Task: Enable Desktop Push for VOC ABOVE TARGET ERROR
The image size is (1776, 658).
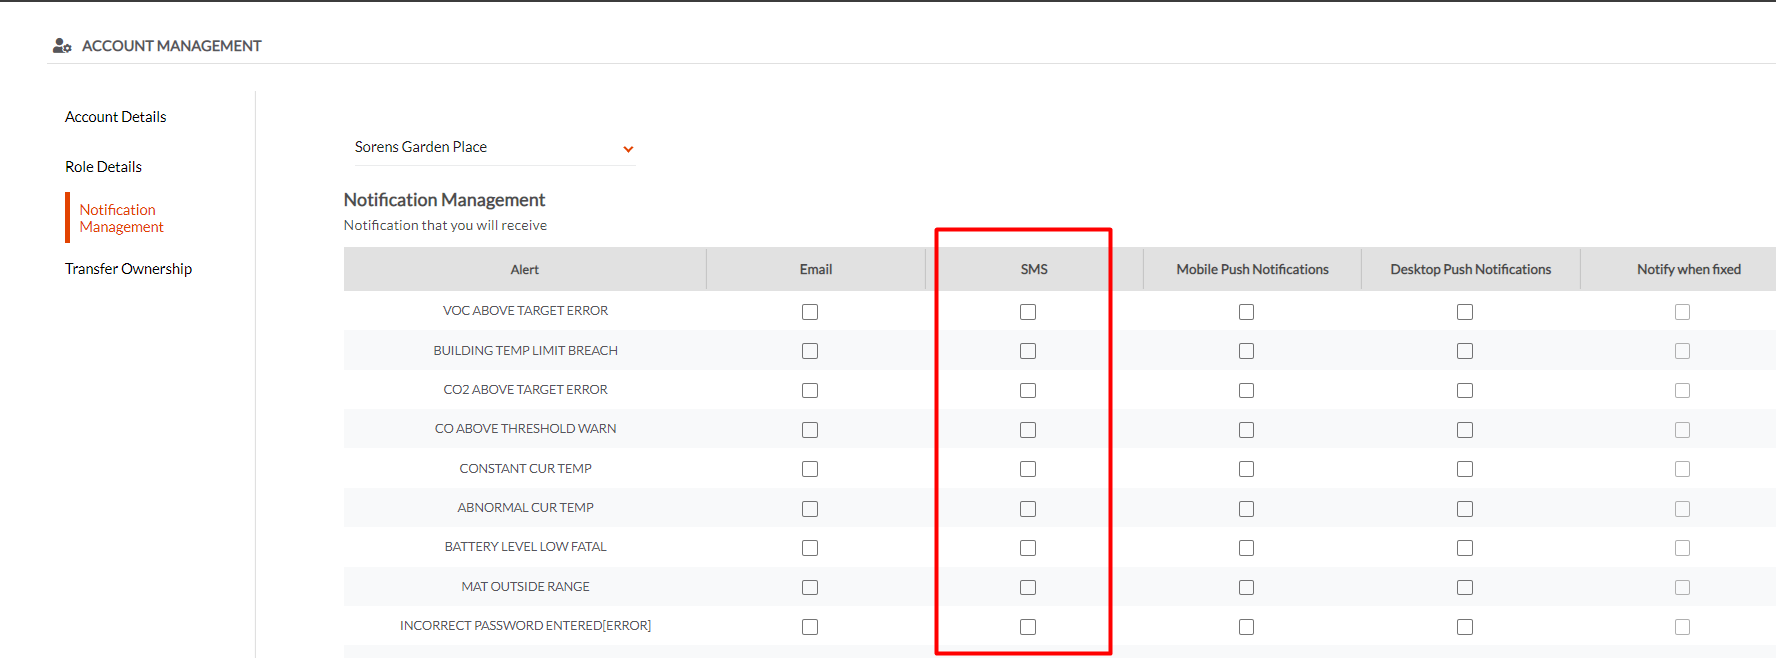Action: tap(1465, 312)
